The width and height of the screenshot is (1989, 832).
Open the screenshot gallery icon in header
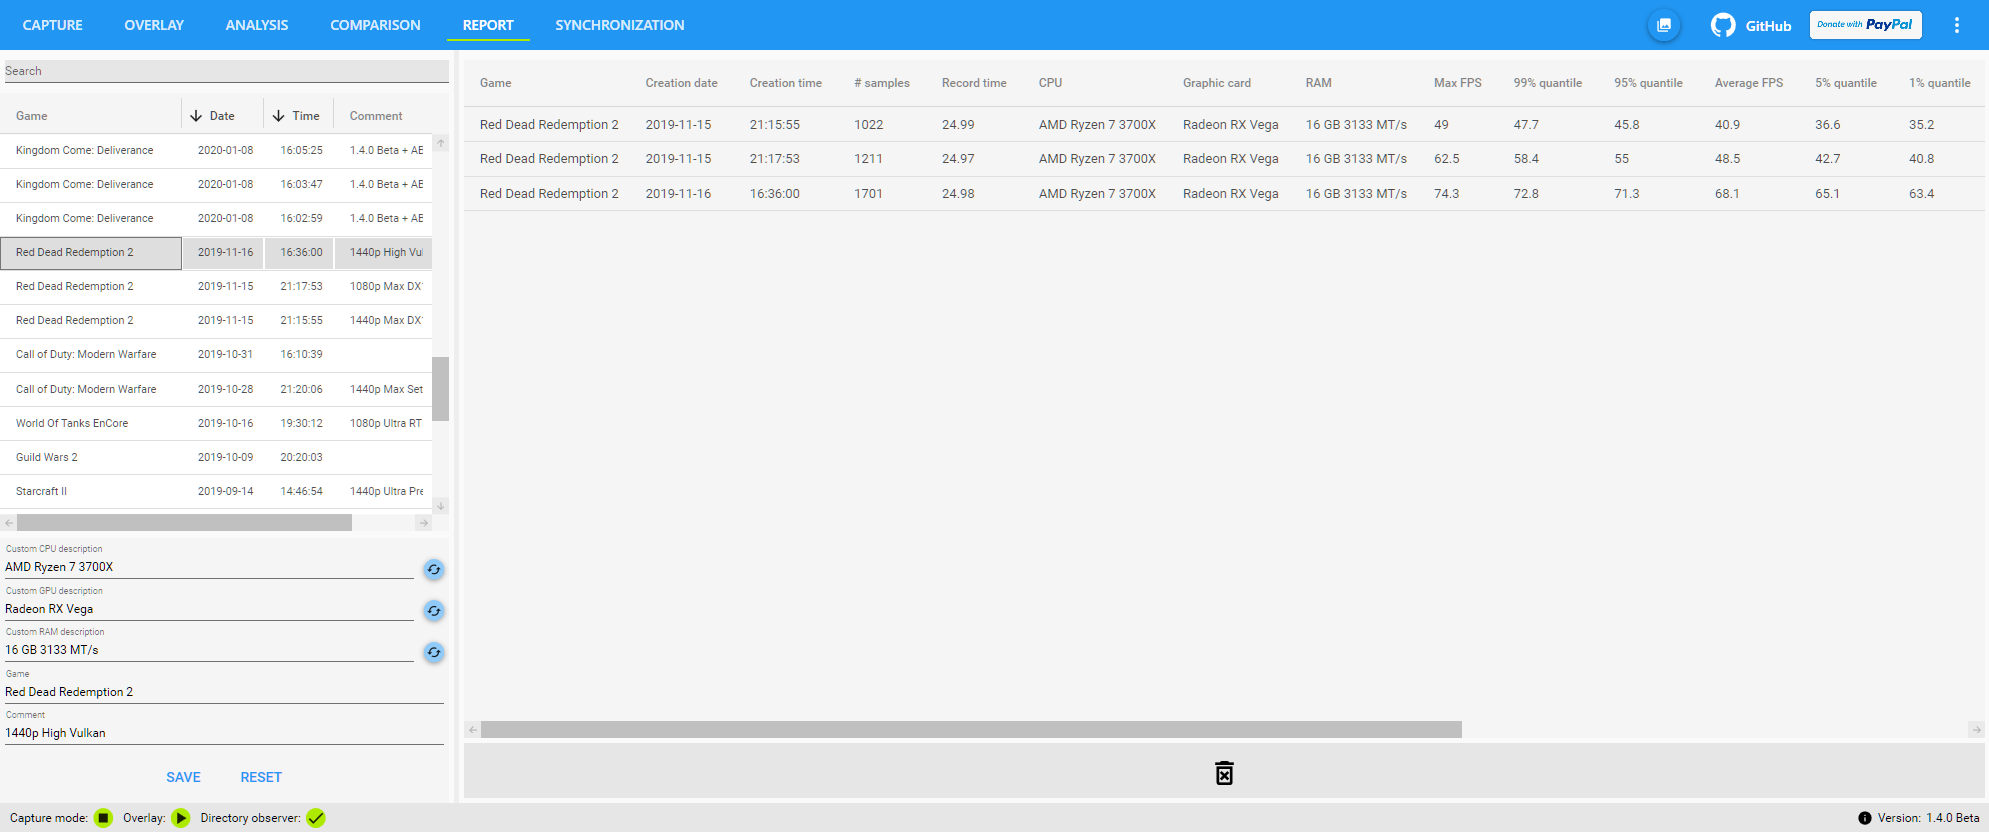[1664, 25]
